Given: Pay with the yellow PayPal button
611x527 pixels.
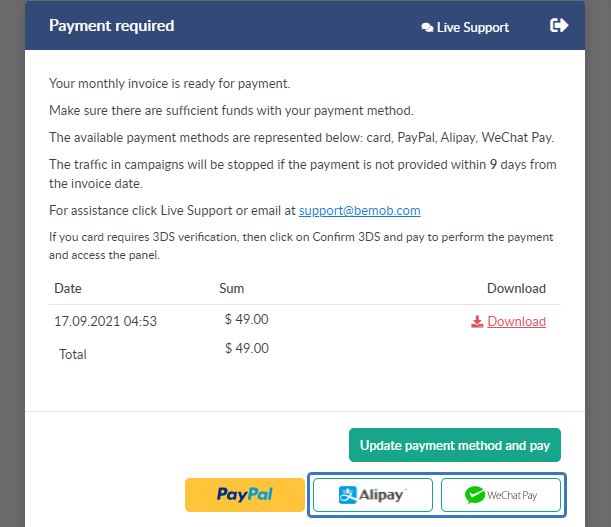Looking at the screenshot, I should 245,495.
